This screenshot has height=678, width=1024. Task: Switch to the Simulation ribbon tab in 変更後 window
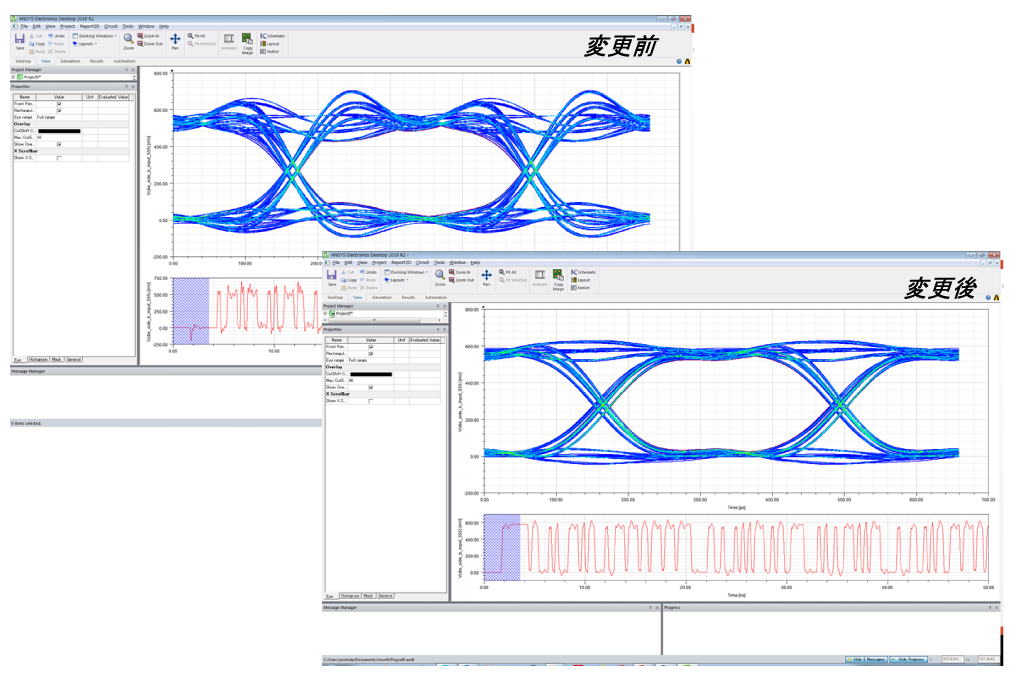382,297
